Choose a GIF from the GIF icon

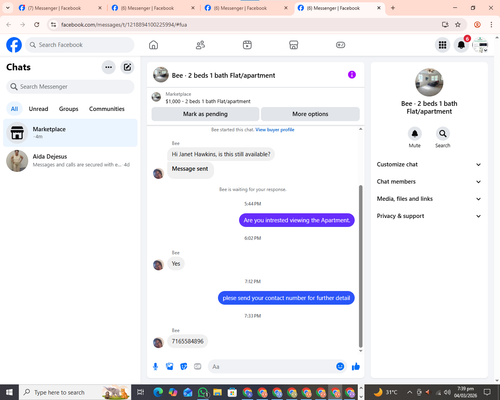(x=198, y=367)
